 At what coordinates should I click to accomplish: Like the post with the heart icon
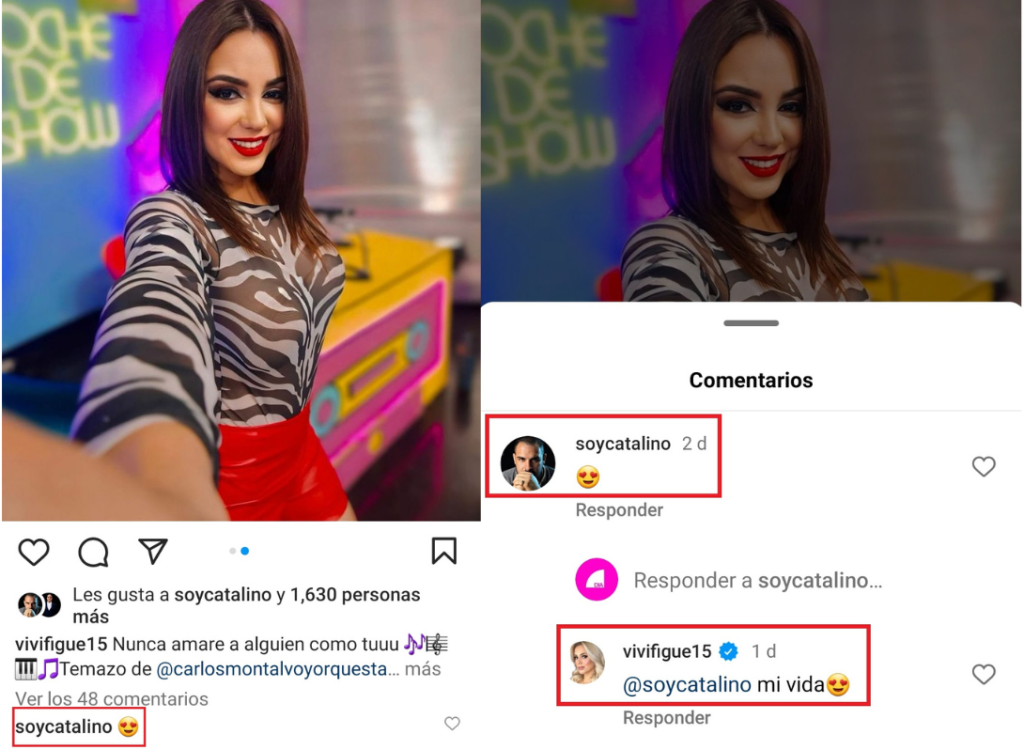(x=33, y=551)
